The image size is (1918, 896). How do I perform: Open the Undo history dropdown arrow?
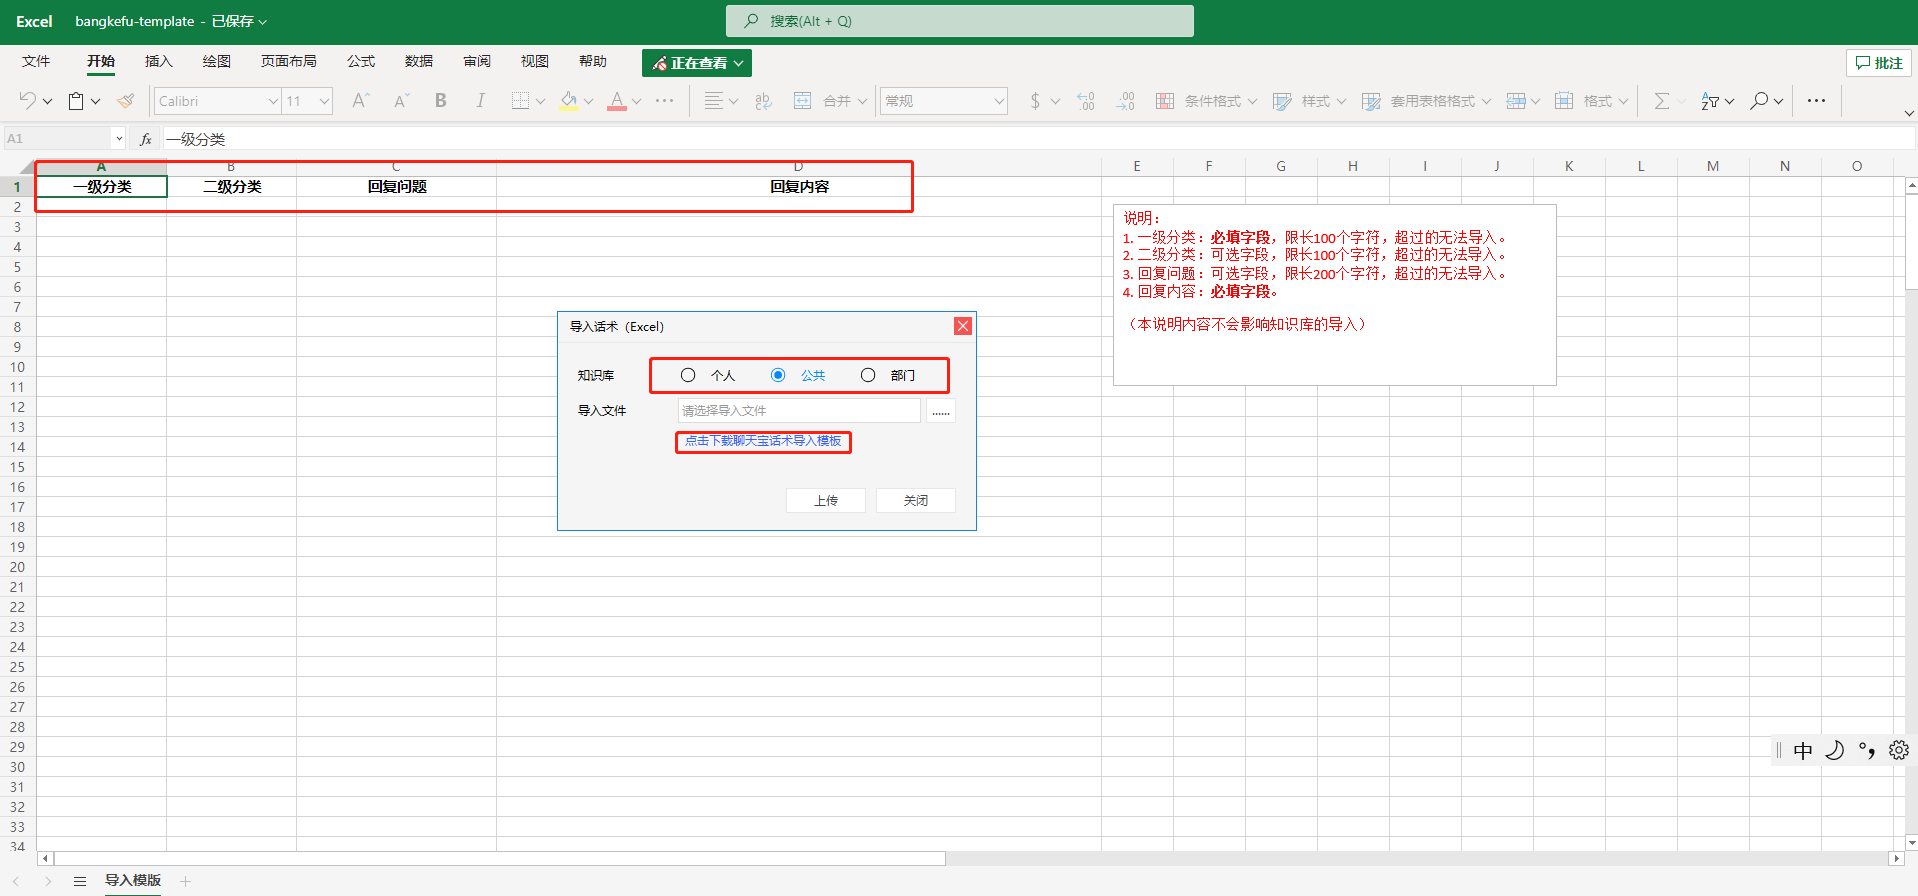point(47,101)
